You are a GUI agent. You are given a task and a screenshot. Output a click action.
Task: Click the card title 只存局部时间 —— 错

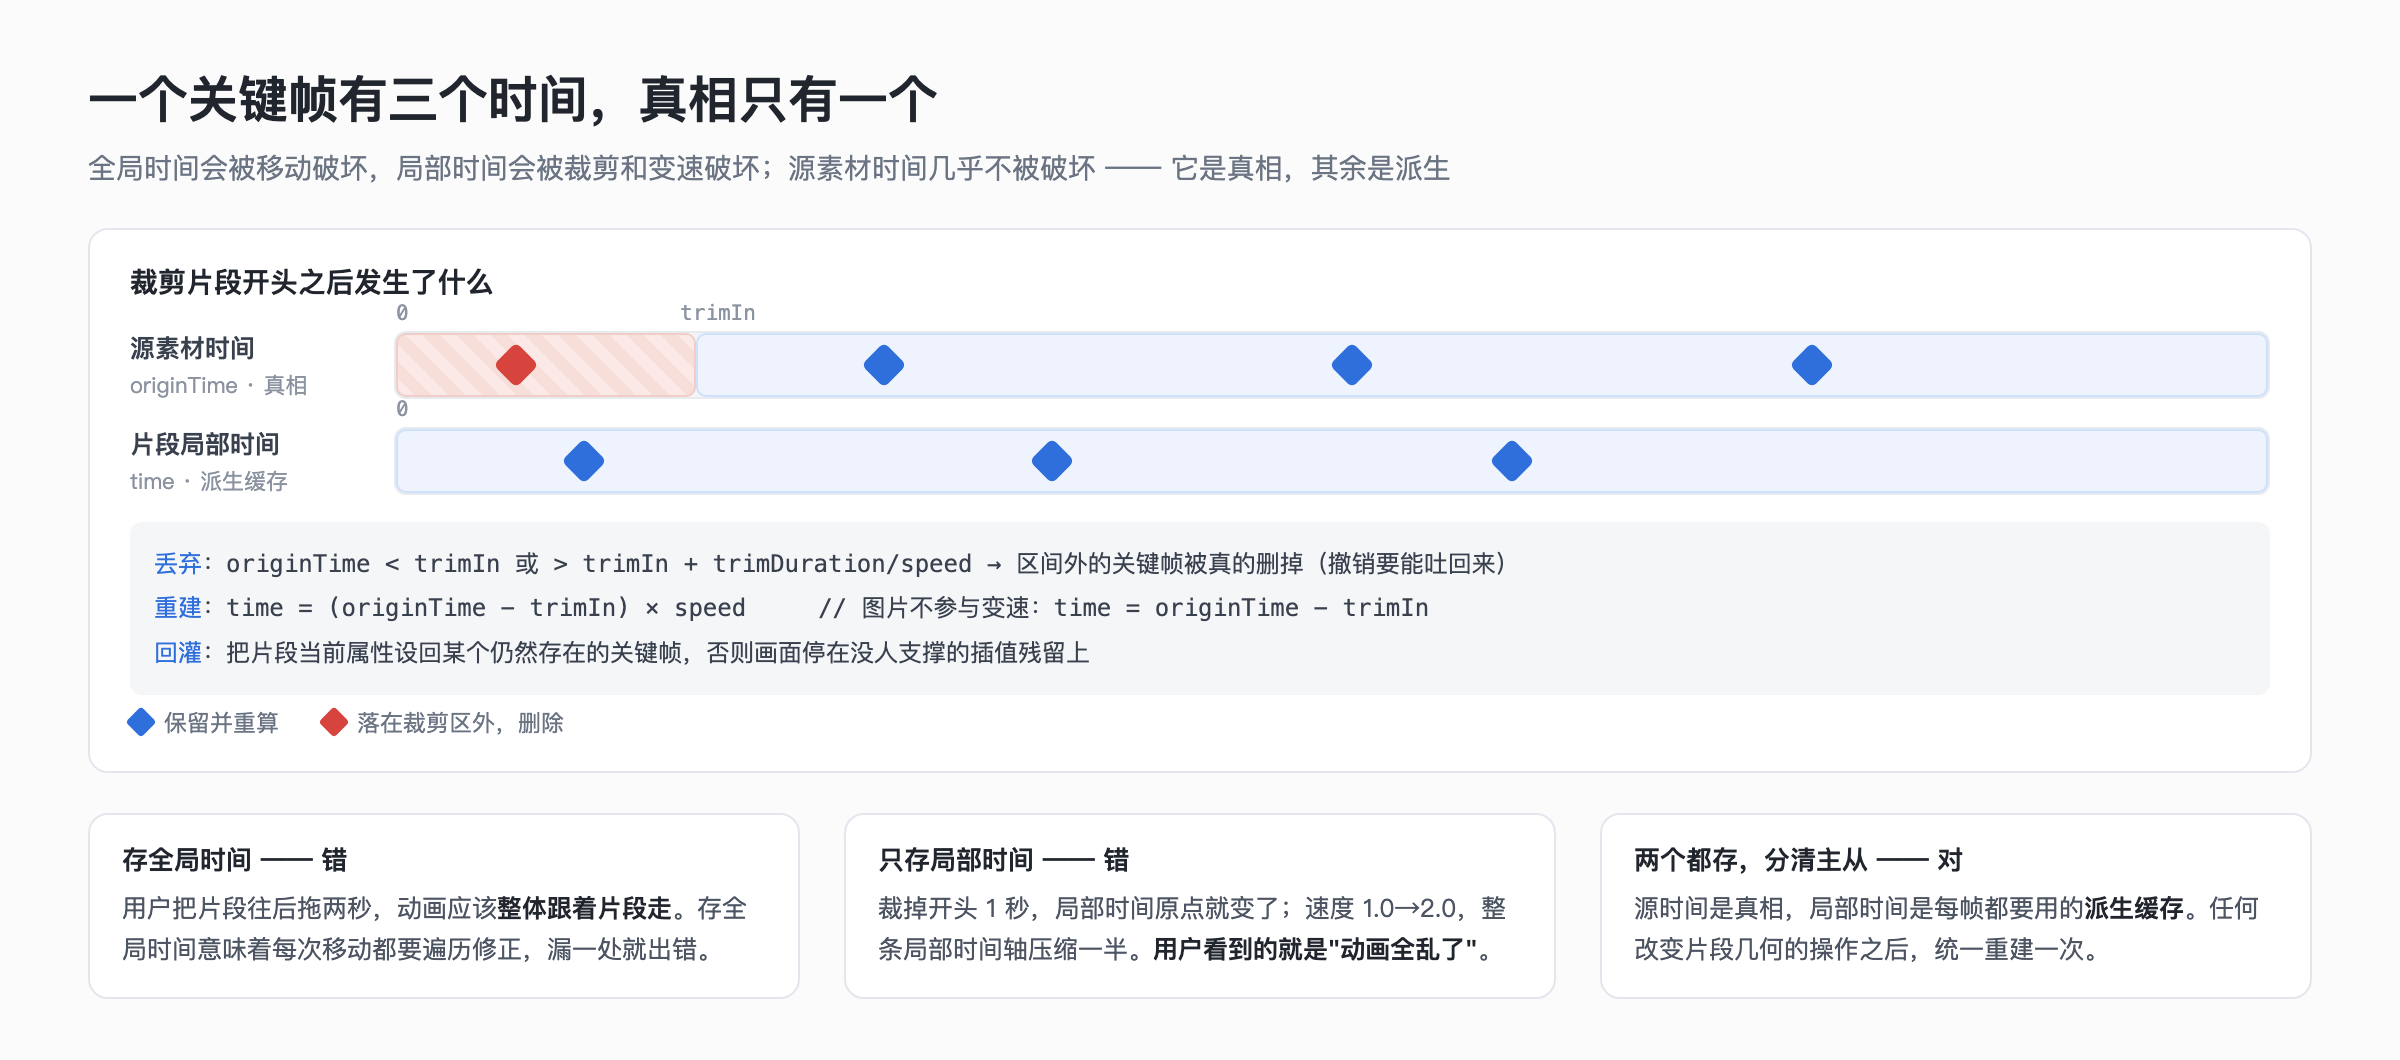1004,860
